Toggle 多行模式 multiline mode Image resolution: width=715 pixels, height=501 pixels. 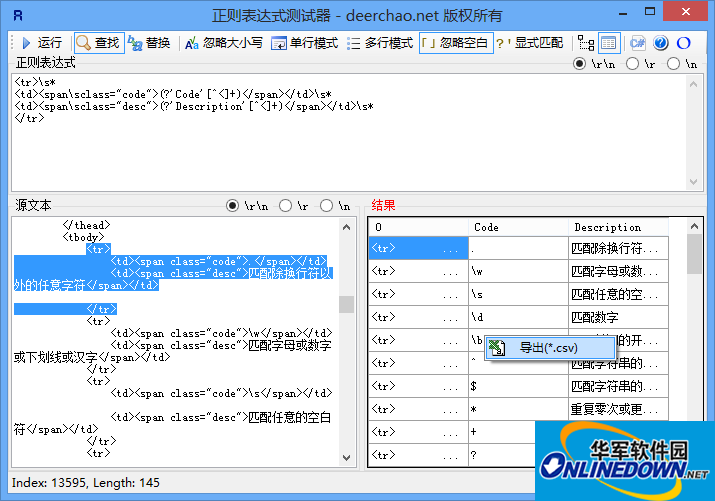point(379,43)
